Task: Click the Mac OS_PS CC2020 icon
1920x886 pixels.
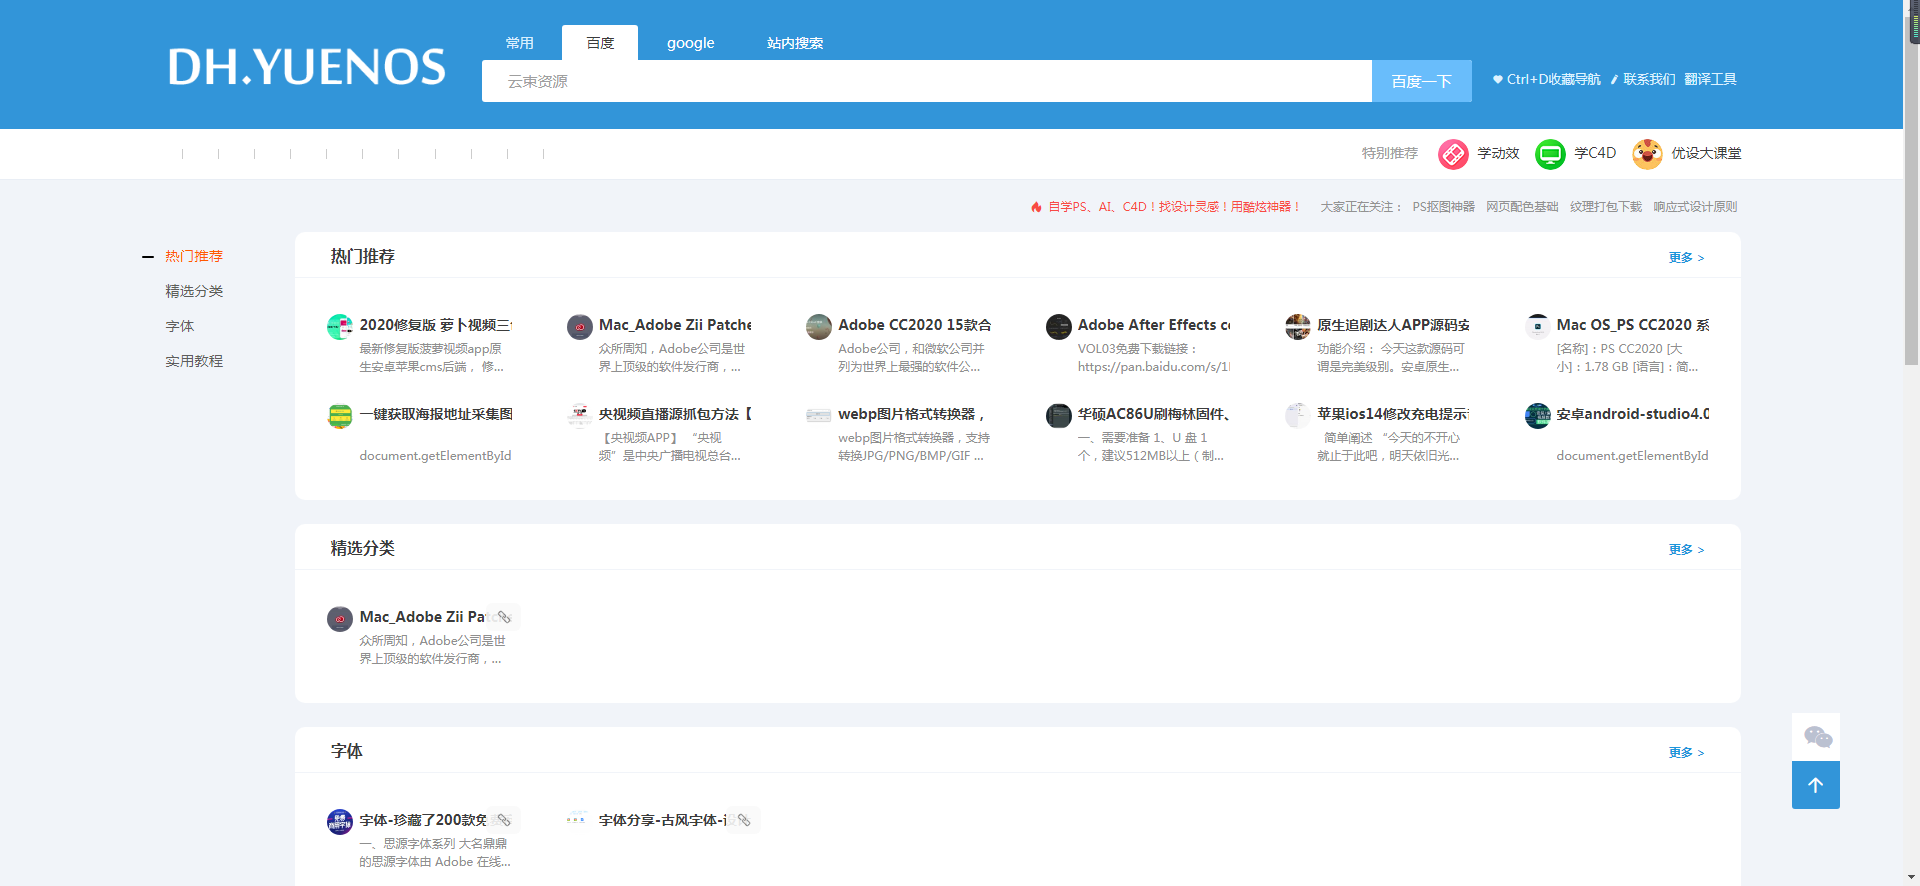Action: pyautogui.click(x=1538, y=327)
